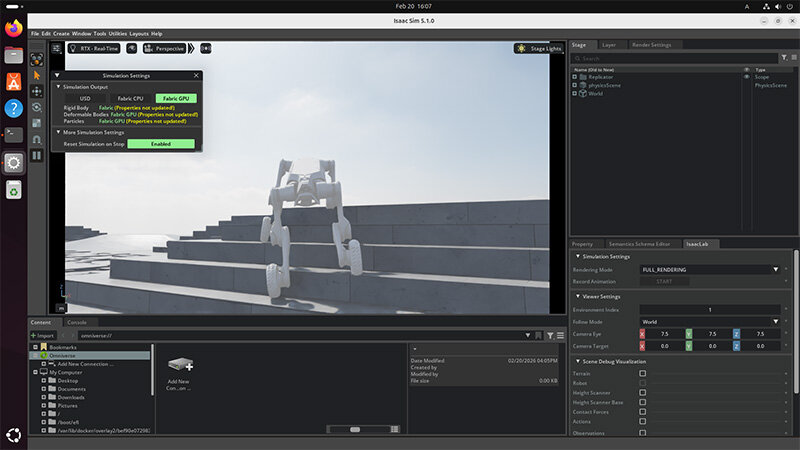Open the Follow Mode World dropdown

tap(710, 322)
